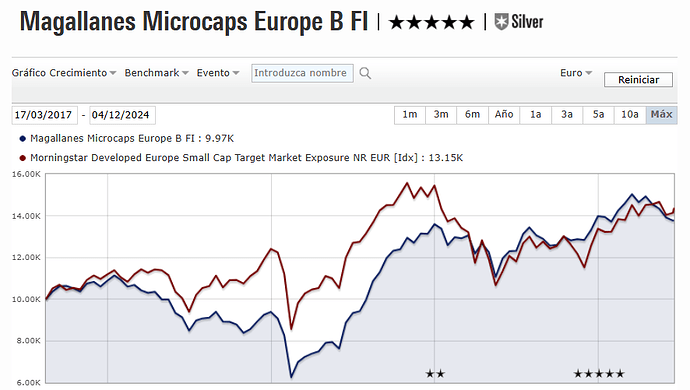Screen dimensions: 690x390
Task: Click the two-star rating marker on chart
Action: [x=435, y=374]
